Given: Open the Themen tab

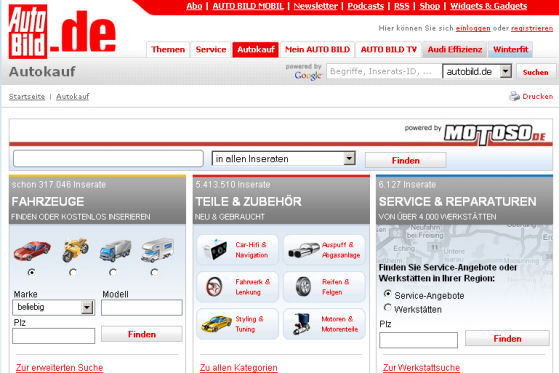Looking at the screenshot, I should [x=168, y=50].
